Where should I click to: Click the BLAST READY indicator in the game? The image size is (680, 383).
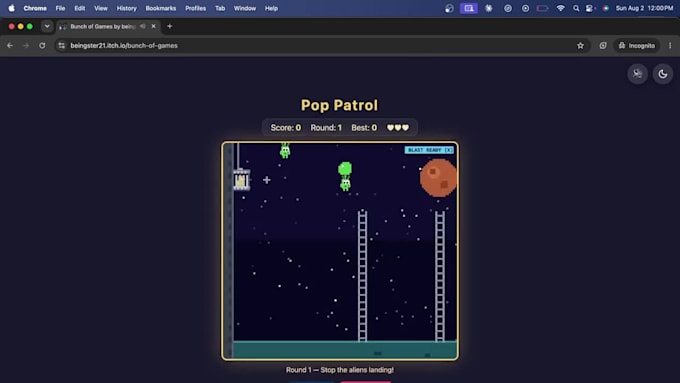click(429, 150)
